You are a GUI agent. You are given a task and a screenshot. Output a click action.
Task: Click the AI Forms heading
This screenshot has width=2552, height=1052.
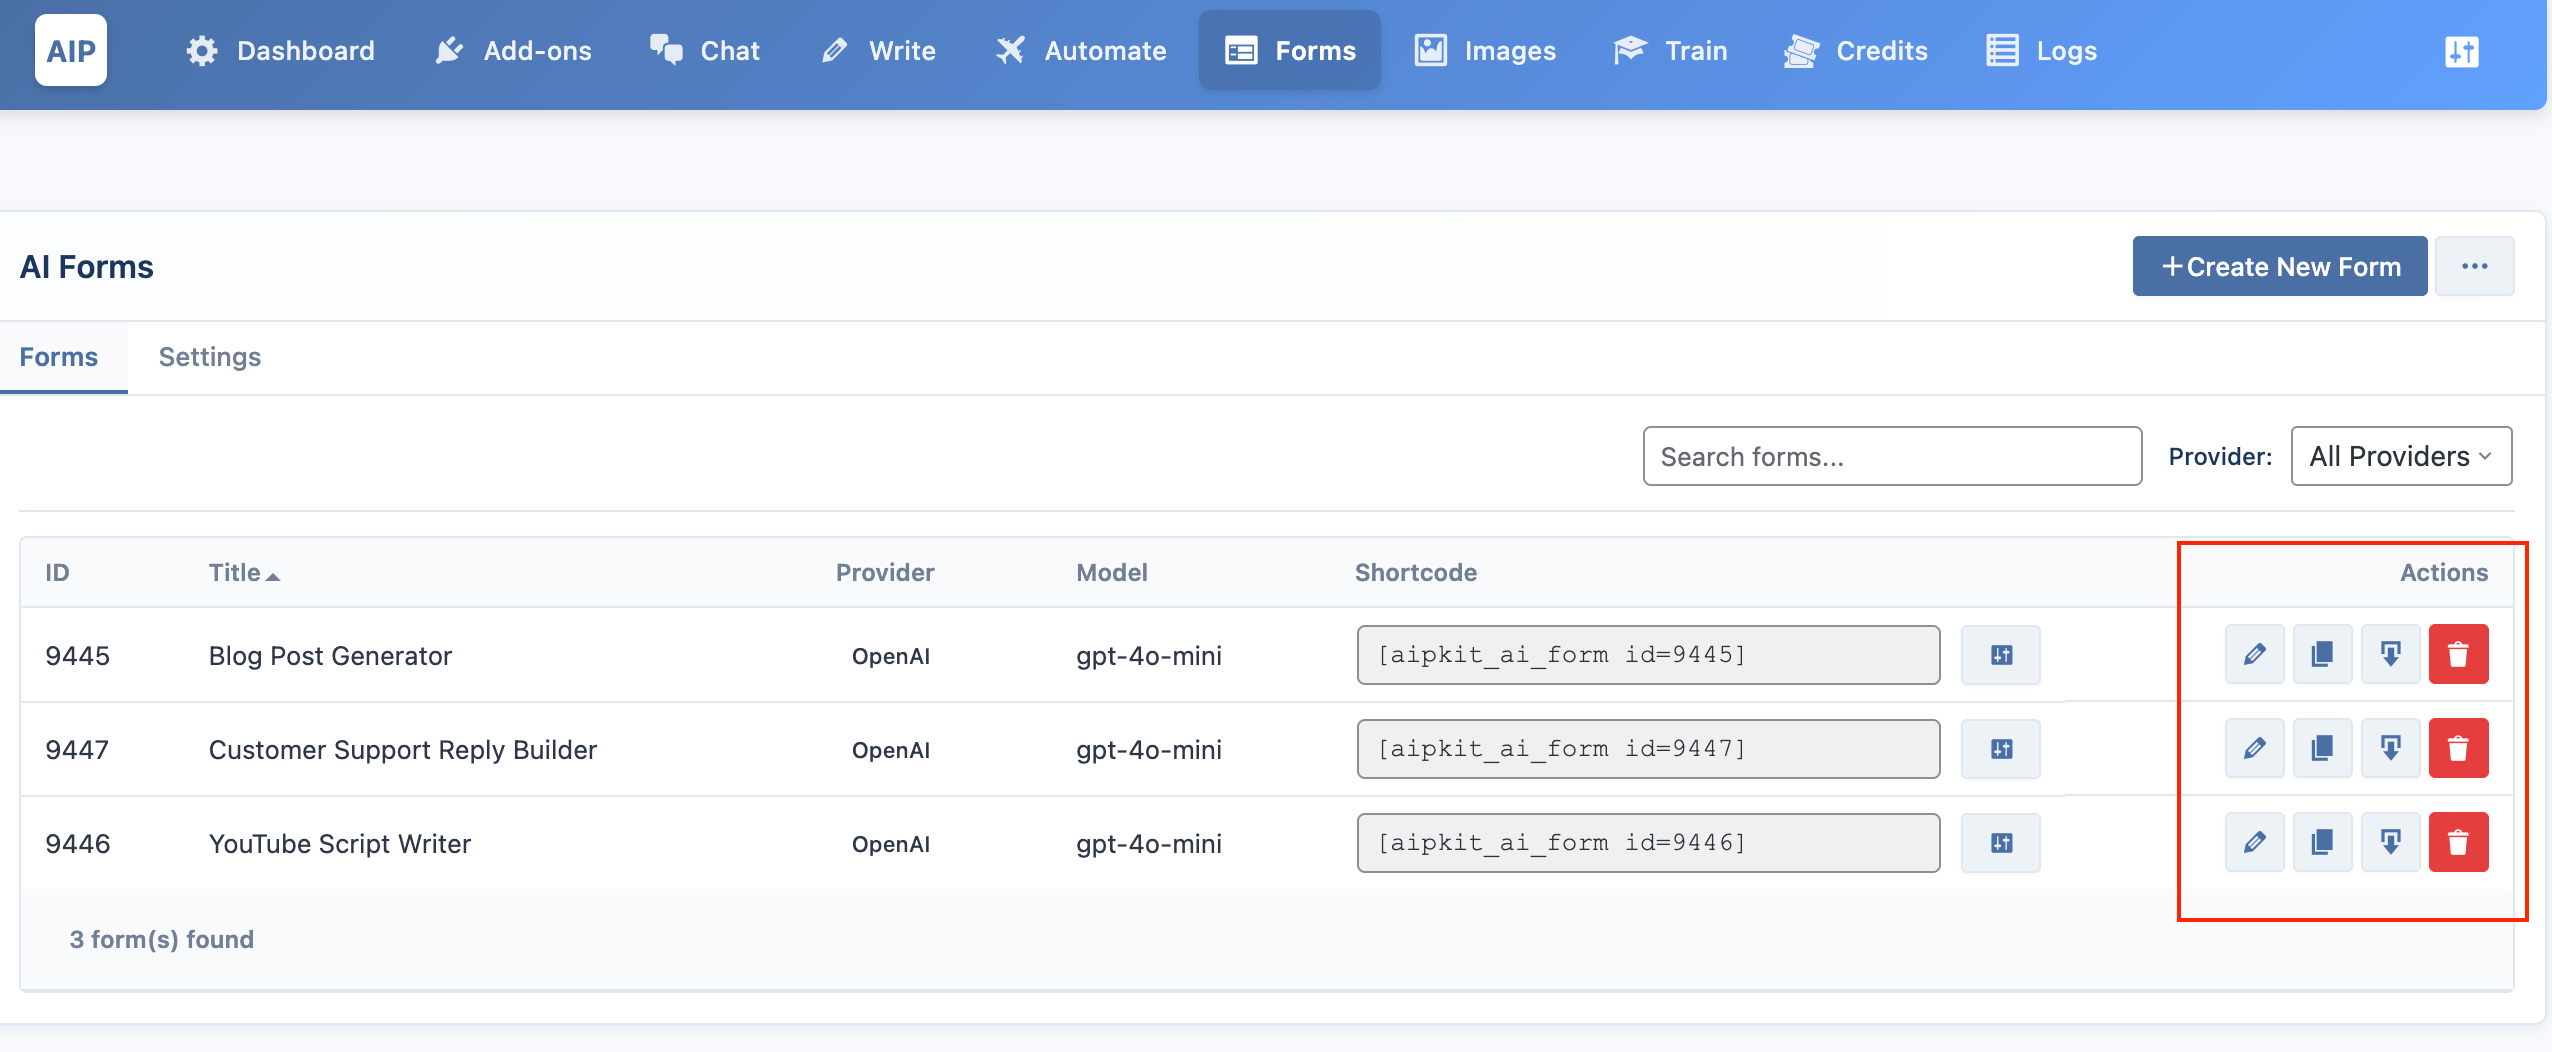[87, 267]
